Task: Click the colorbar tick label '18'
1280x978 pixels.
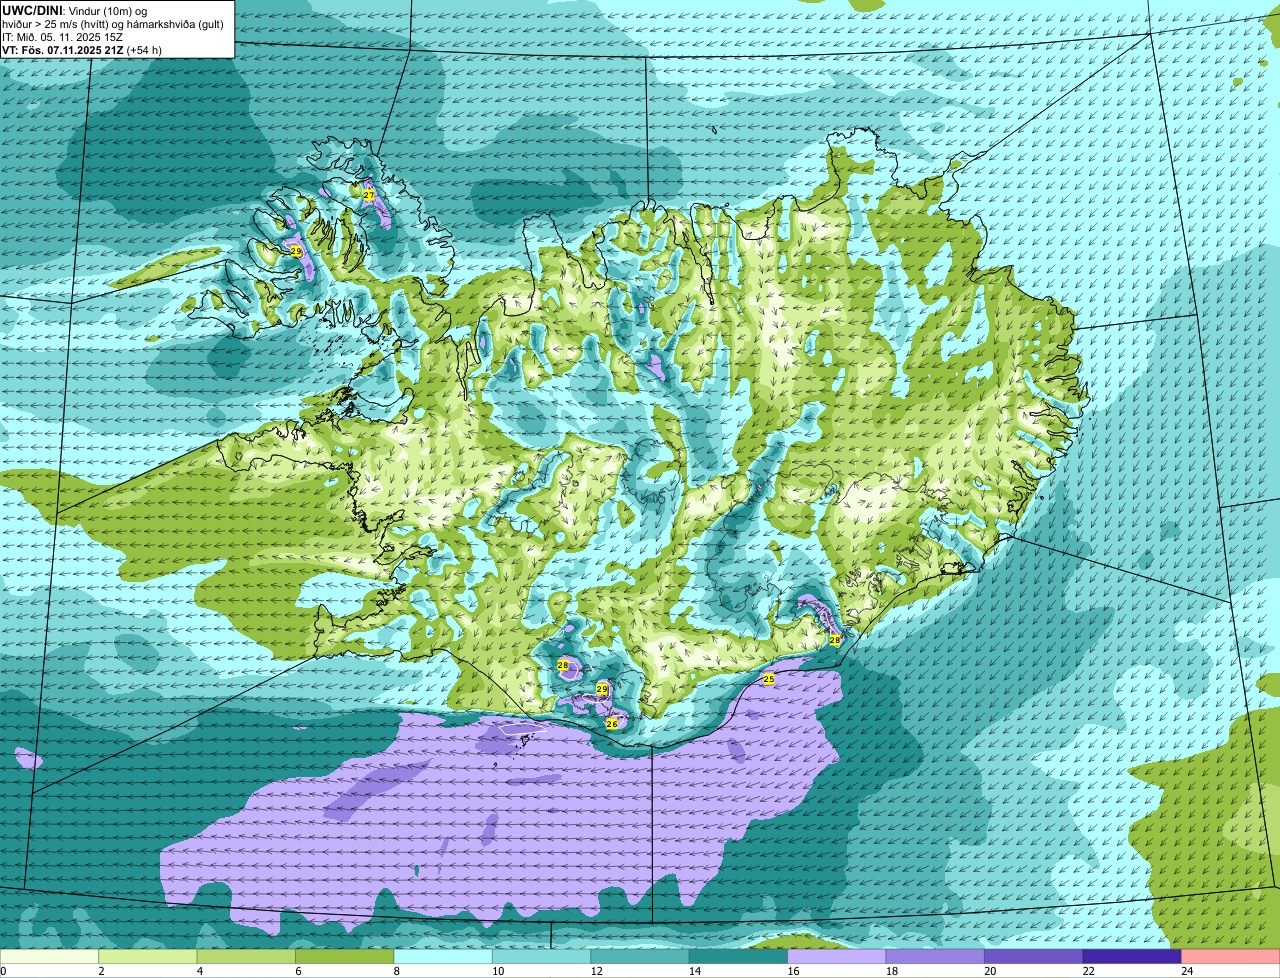Action: 892,971
